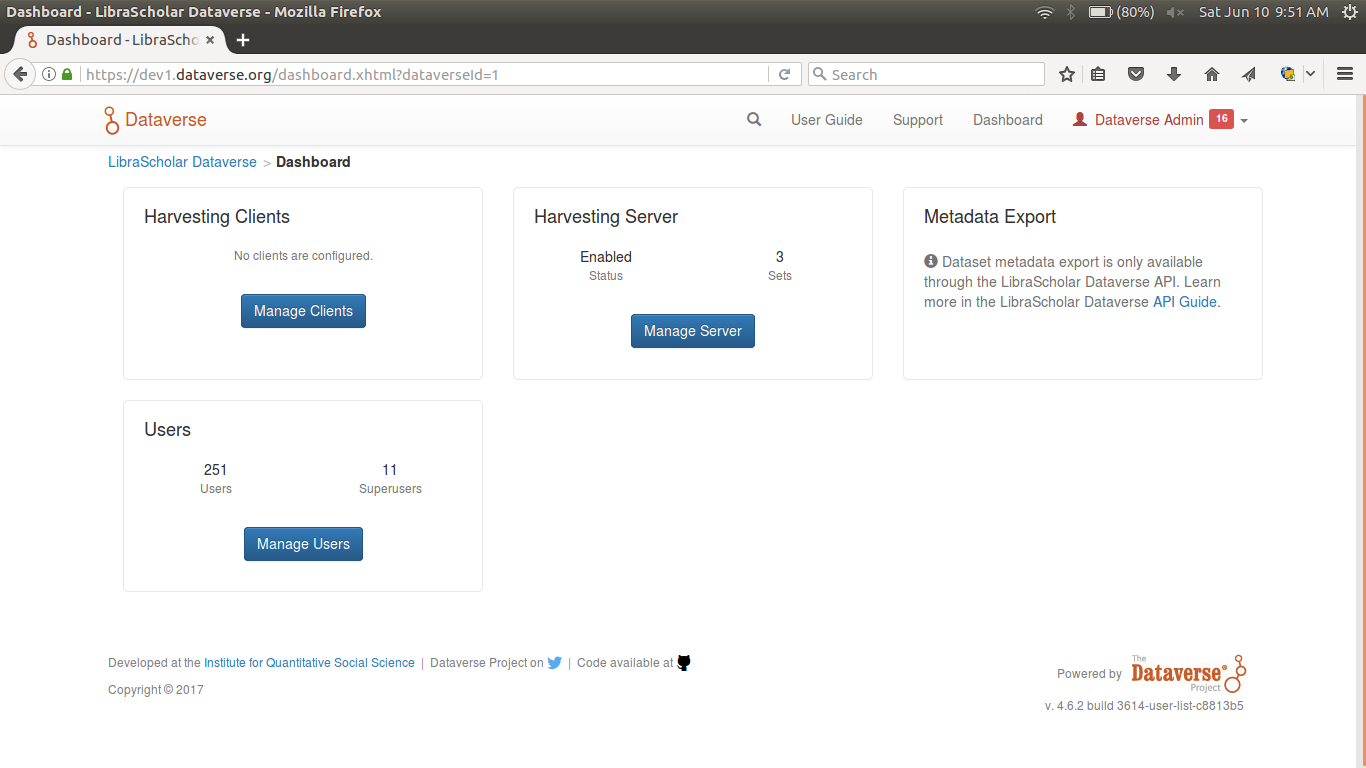This screenshot has height=768, width=1366.
Task: Click the Manage Clients button
Action: 303,311
